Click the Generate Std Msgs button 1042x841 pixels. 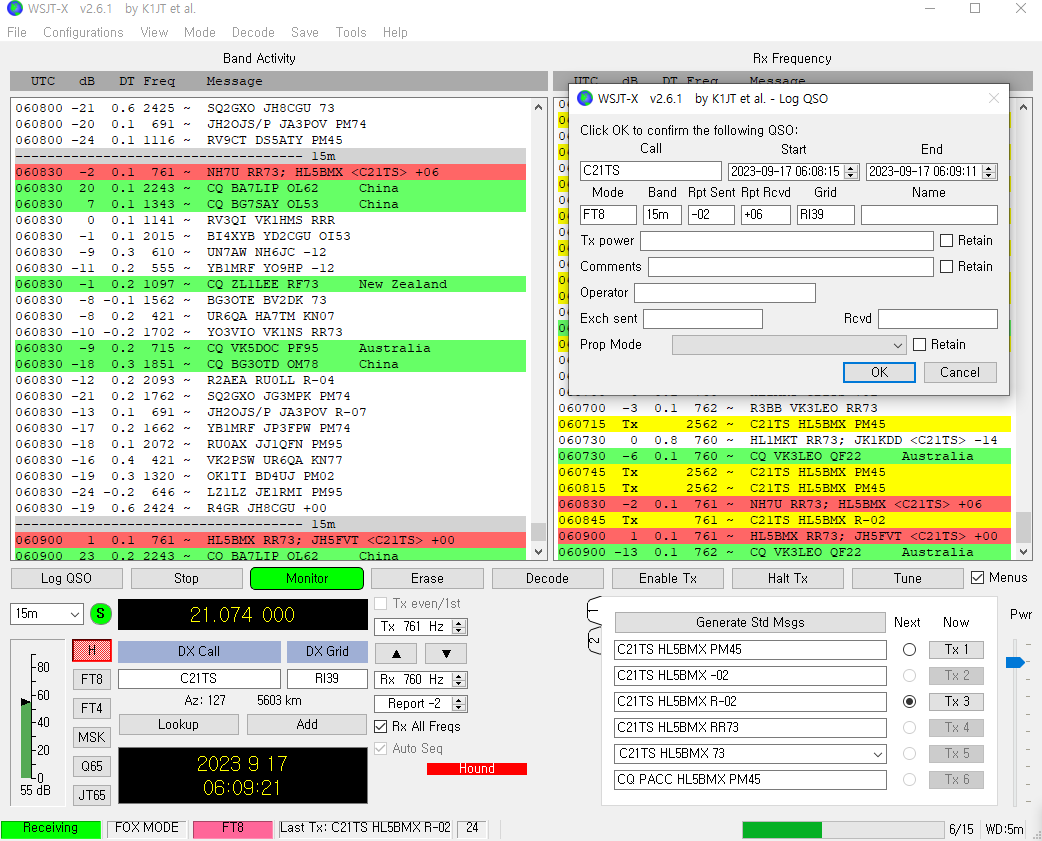pos(750,622)
